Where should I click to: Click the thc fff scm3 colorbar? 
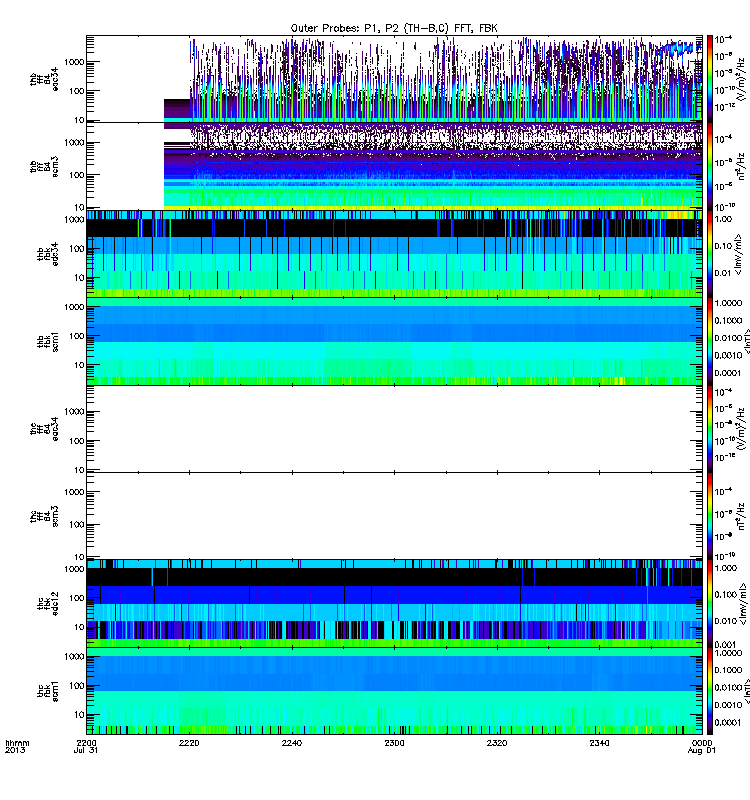point(709,516)
